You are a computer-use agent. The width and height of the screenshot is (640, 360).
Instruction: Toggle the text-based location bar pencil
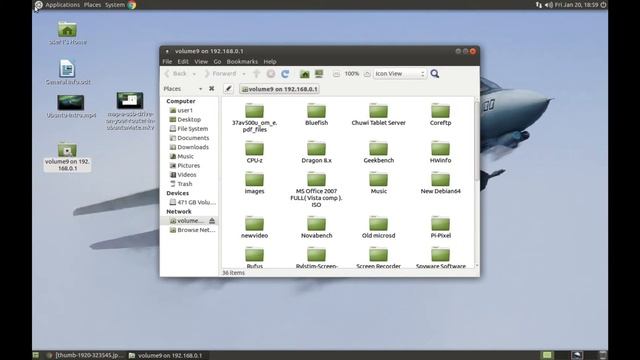click(229, 89)
